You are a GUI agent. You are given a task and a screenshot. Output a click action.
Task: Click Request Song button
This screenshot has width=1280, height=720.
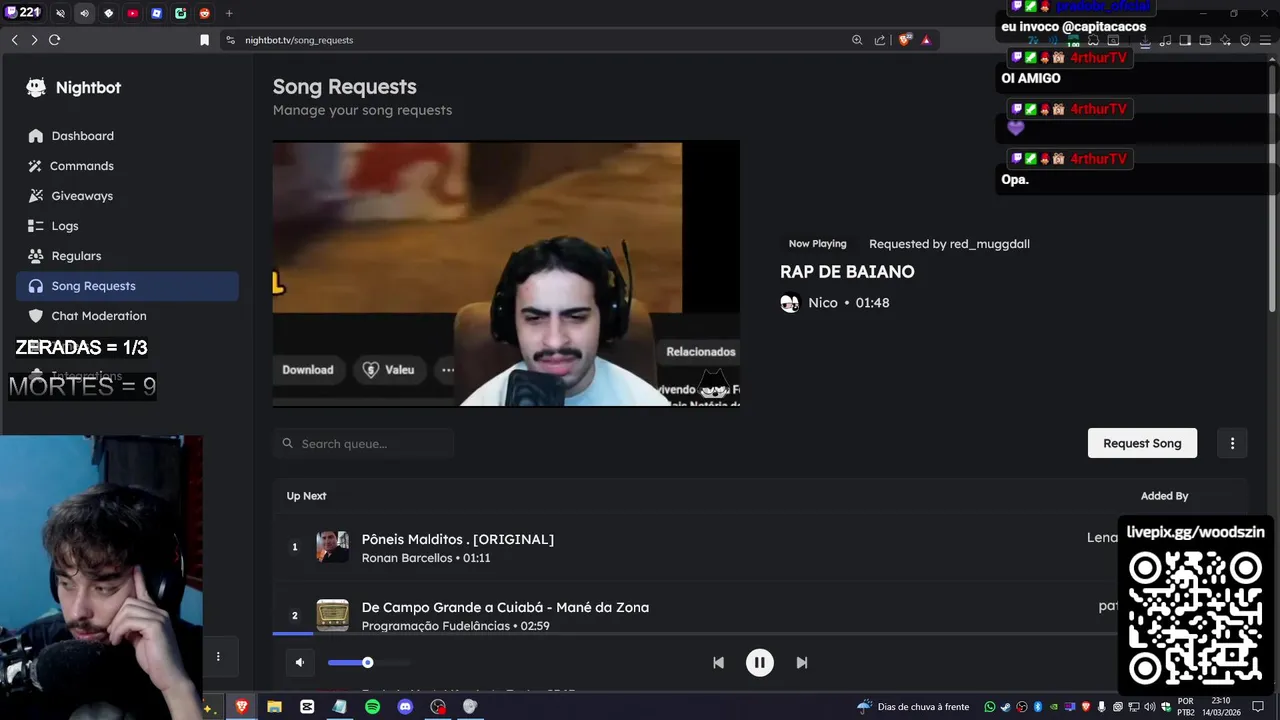pos(1142,443)
